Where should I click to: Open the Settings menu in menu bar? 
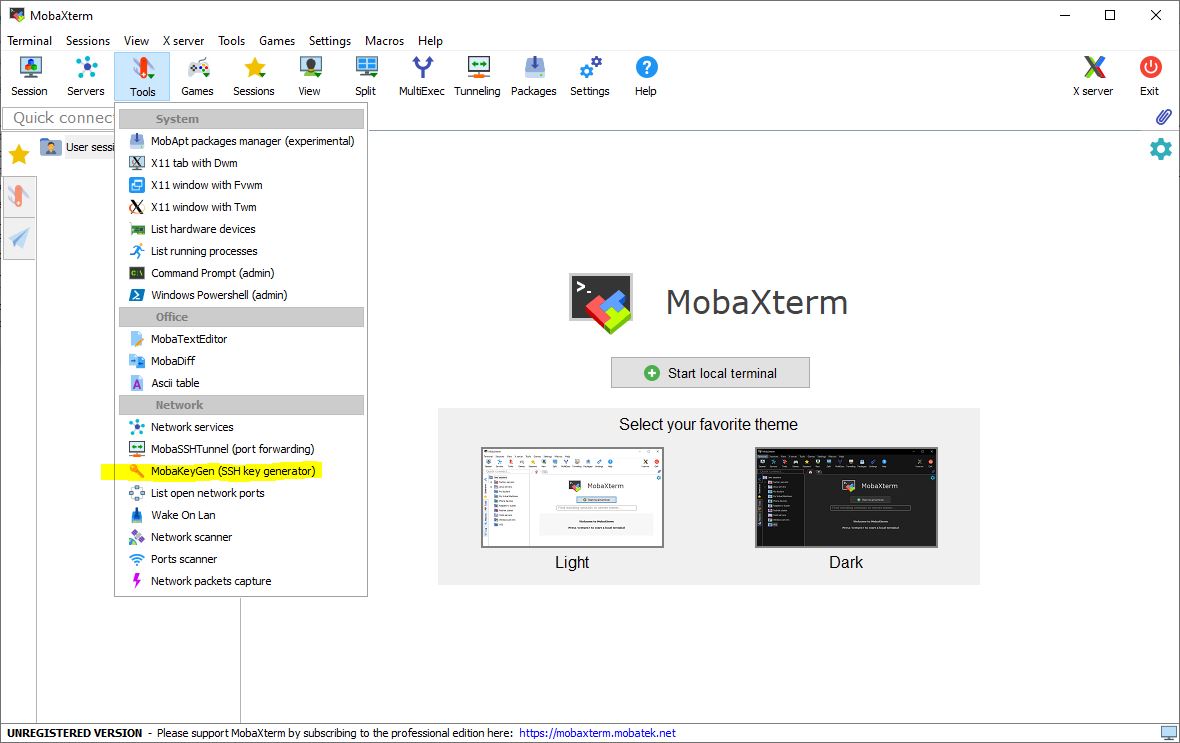(x=330, y=41)
